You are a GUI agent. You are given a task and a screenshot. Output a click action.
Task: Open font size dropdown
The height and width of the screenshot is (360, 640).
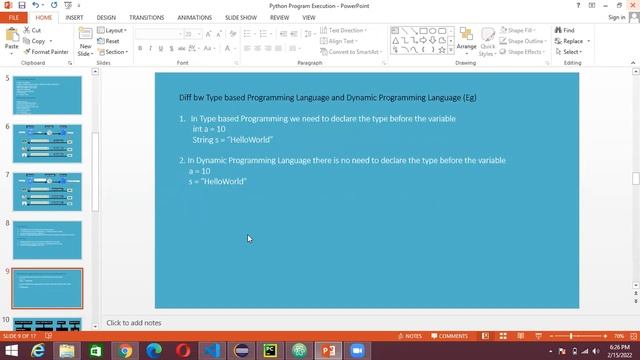pos(199,34)
